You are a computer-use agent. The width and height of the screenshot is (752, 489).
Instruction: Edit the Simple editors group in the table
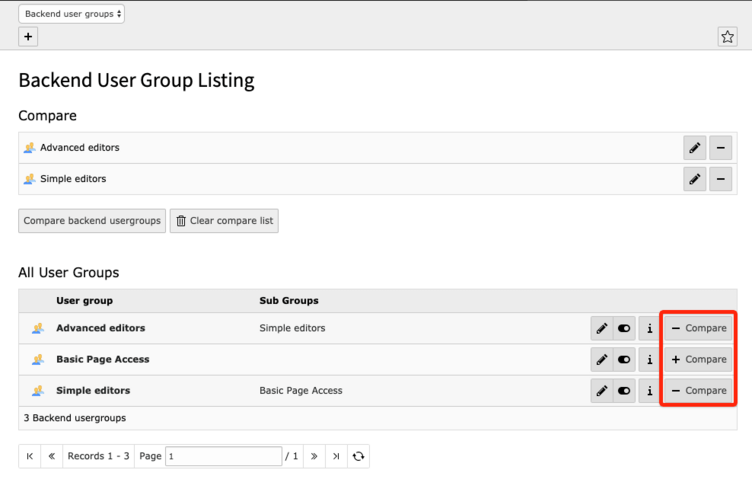click(601, 391)
